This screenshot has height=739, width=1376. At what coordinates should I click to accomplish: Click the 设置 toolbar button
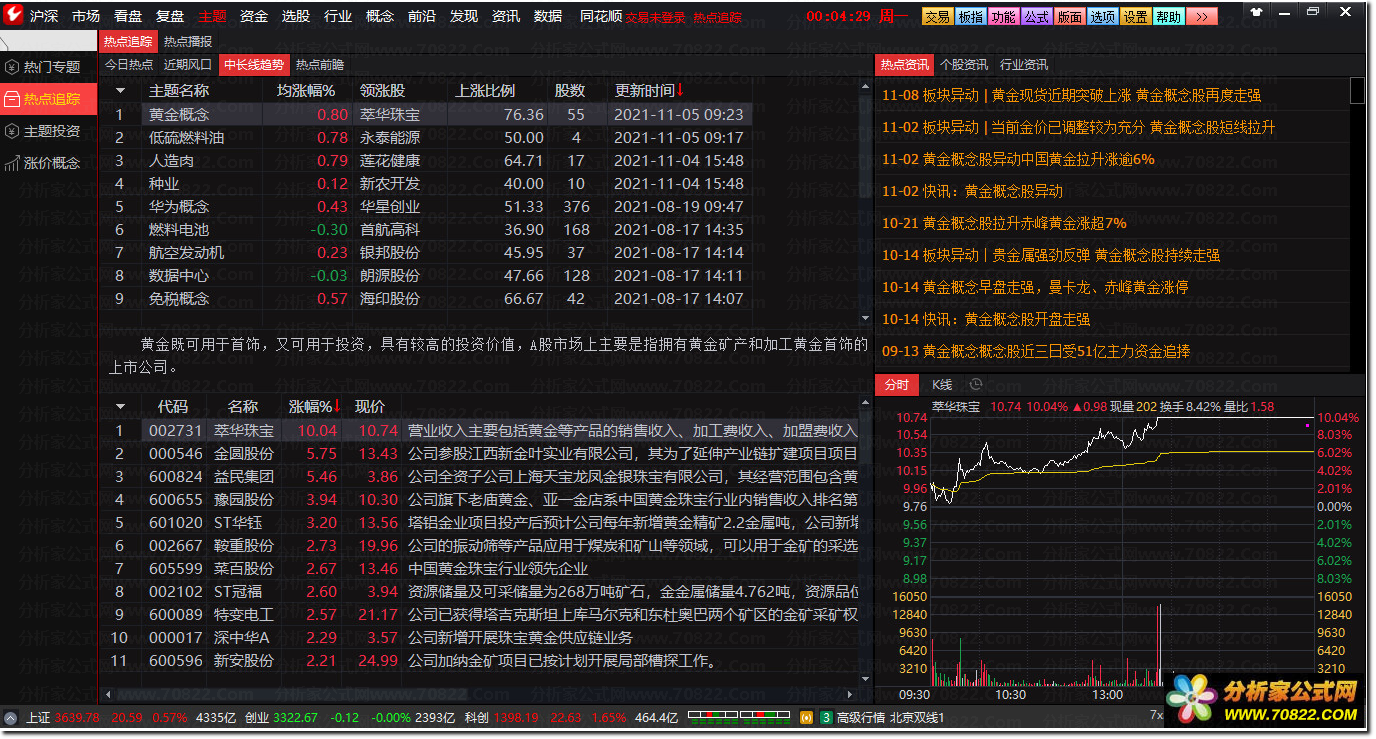pyautogui.click(x=1135, y=16)
